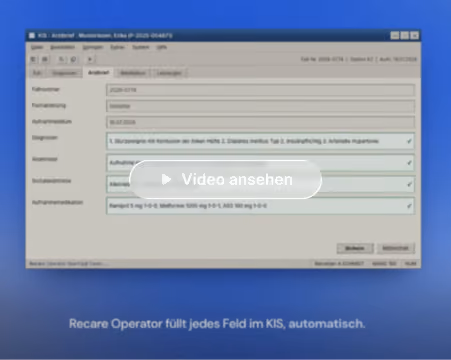Close the KIS Arztbrief window
The width and height of the screenshot is (451, 360).
tap(415, 35)
